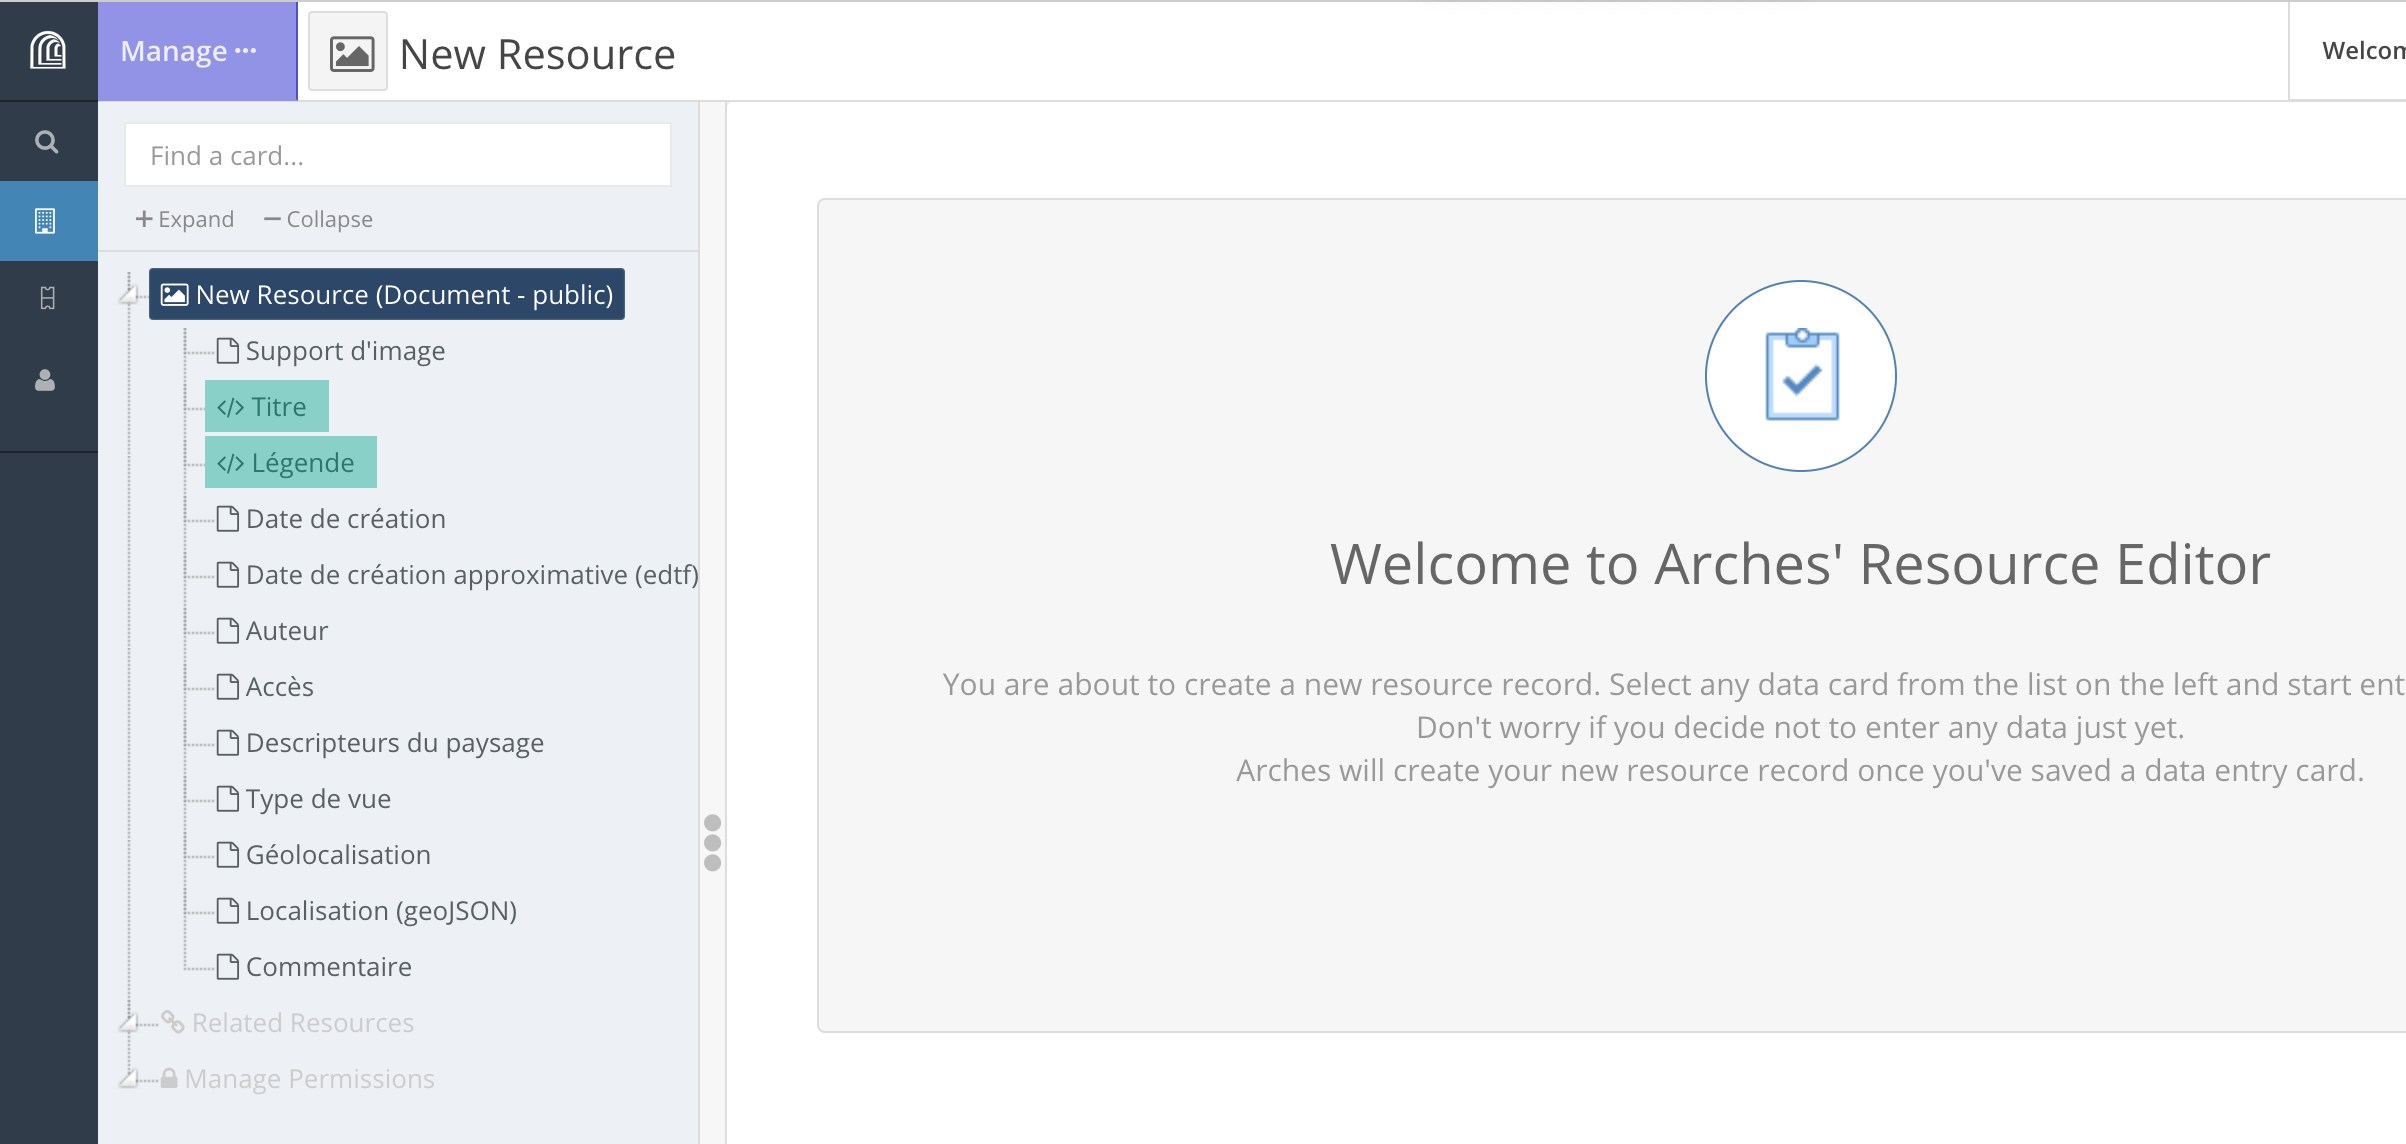Viewport: 2406px width, 1144px height.
Task: Grab the panel resize handle dots
Action: point(712,842)
